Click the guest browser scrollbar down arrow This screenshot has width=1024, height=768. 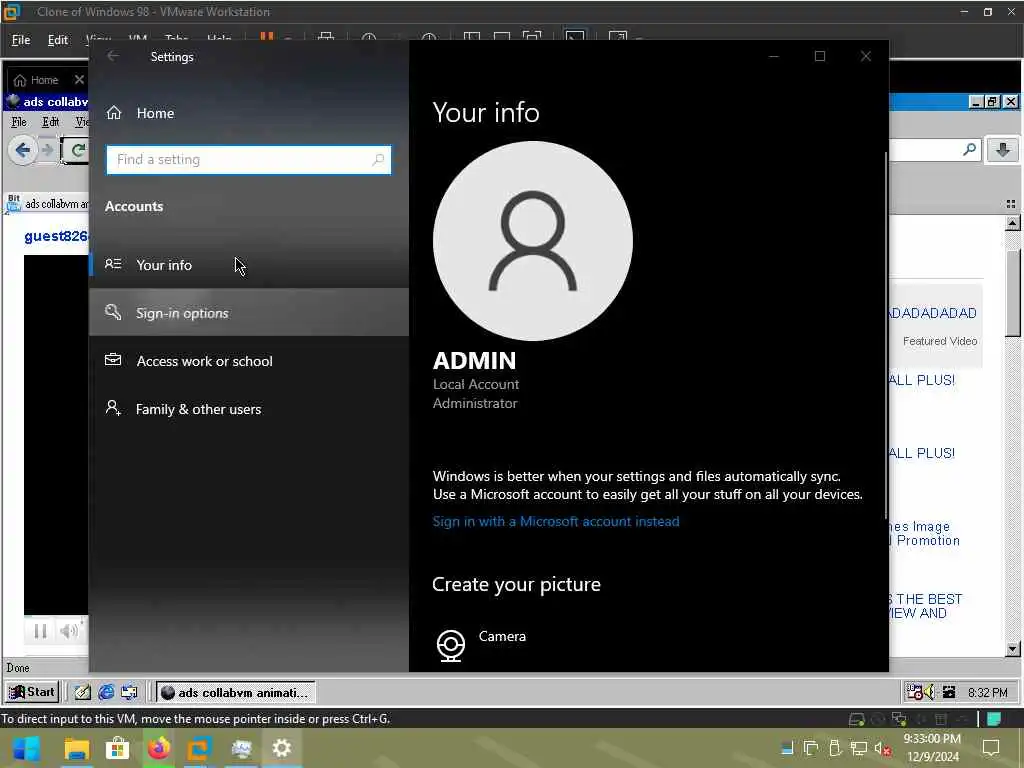(x=1012, y=648)
